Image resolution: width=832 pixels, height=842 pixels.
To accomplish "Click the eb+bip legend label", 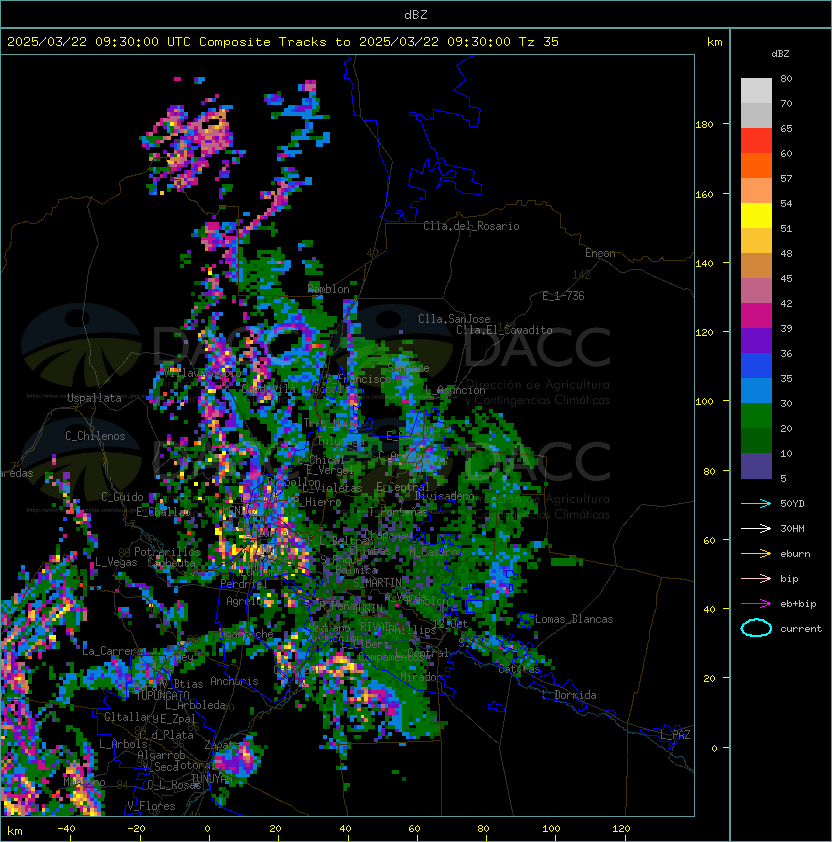I will pos(798,604).
